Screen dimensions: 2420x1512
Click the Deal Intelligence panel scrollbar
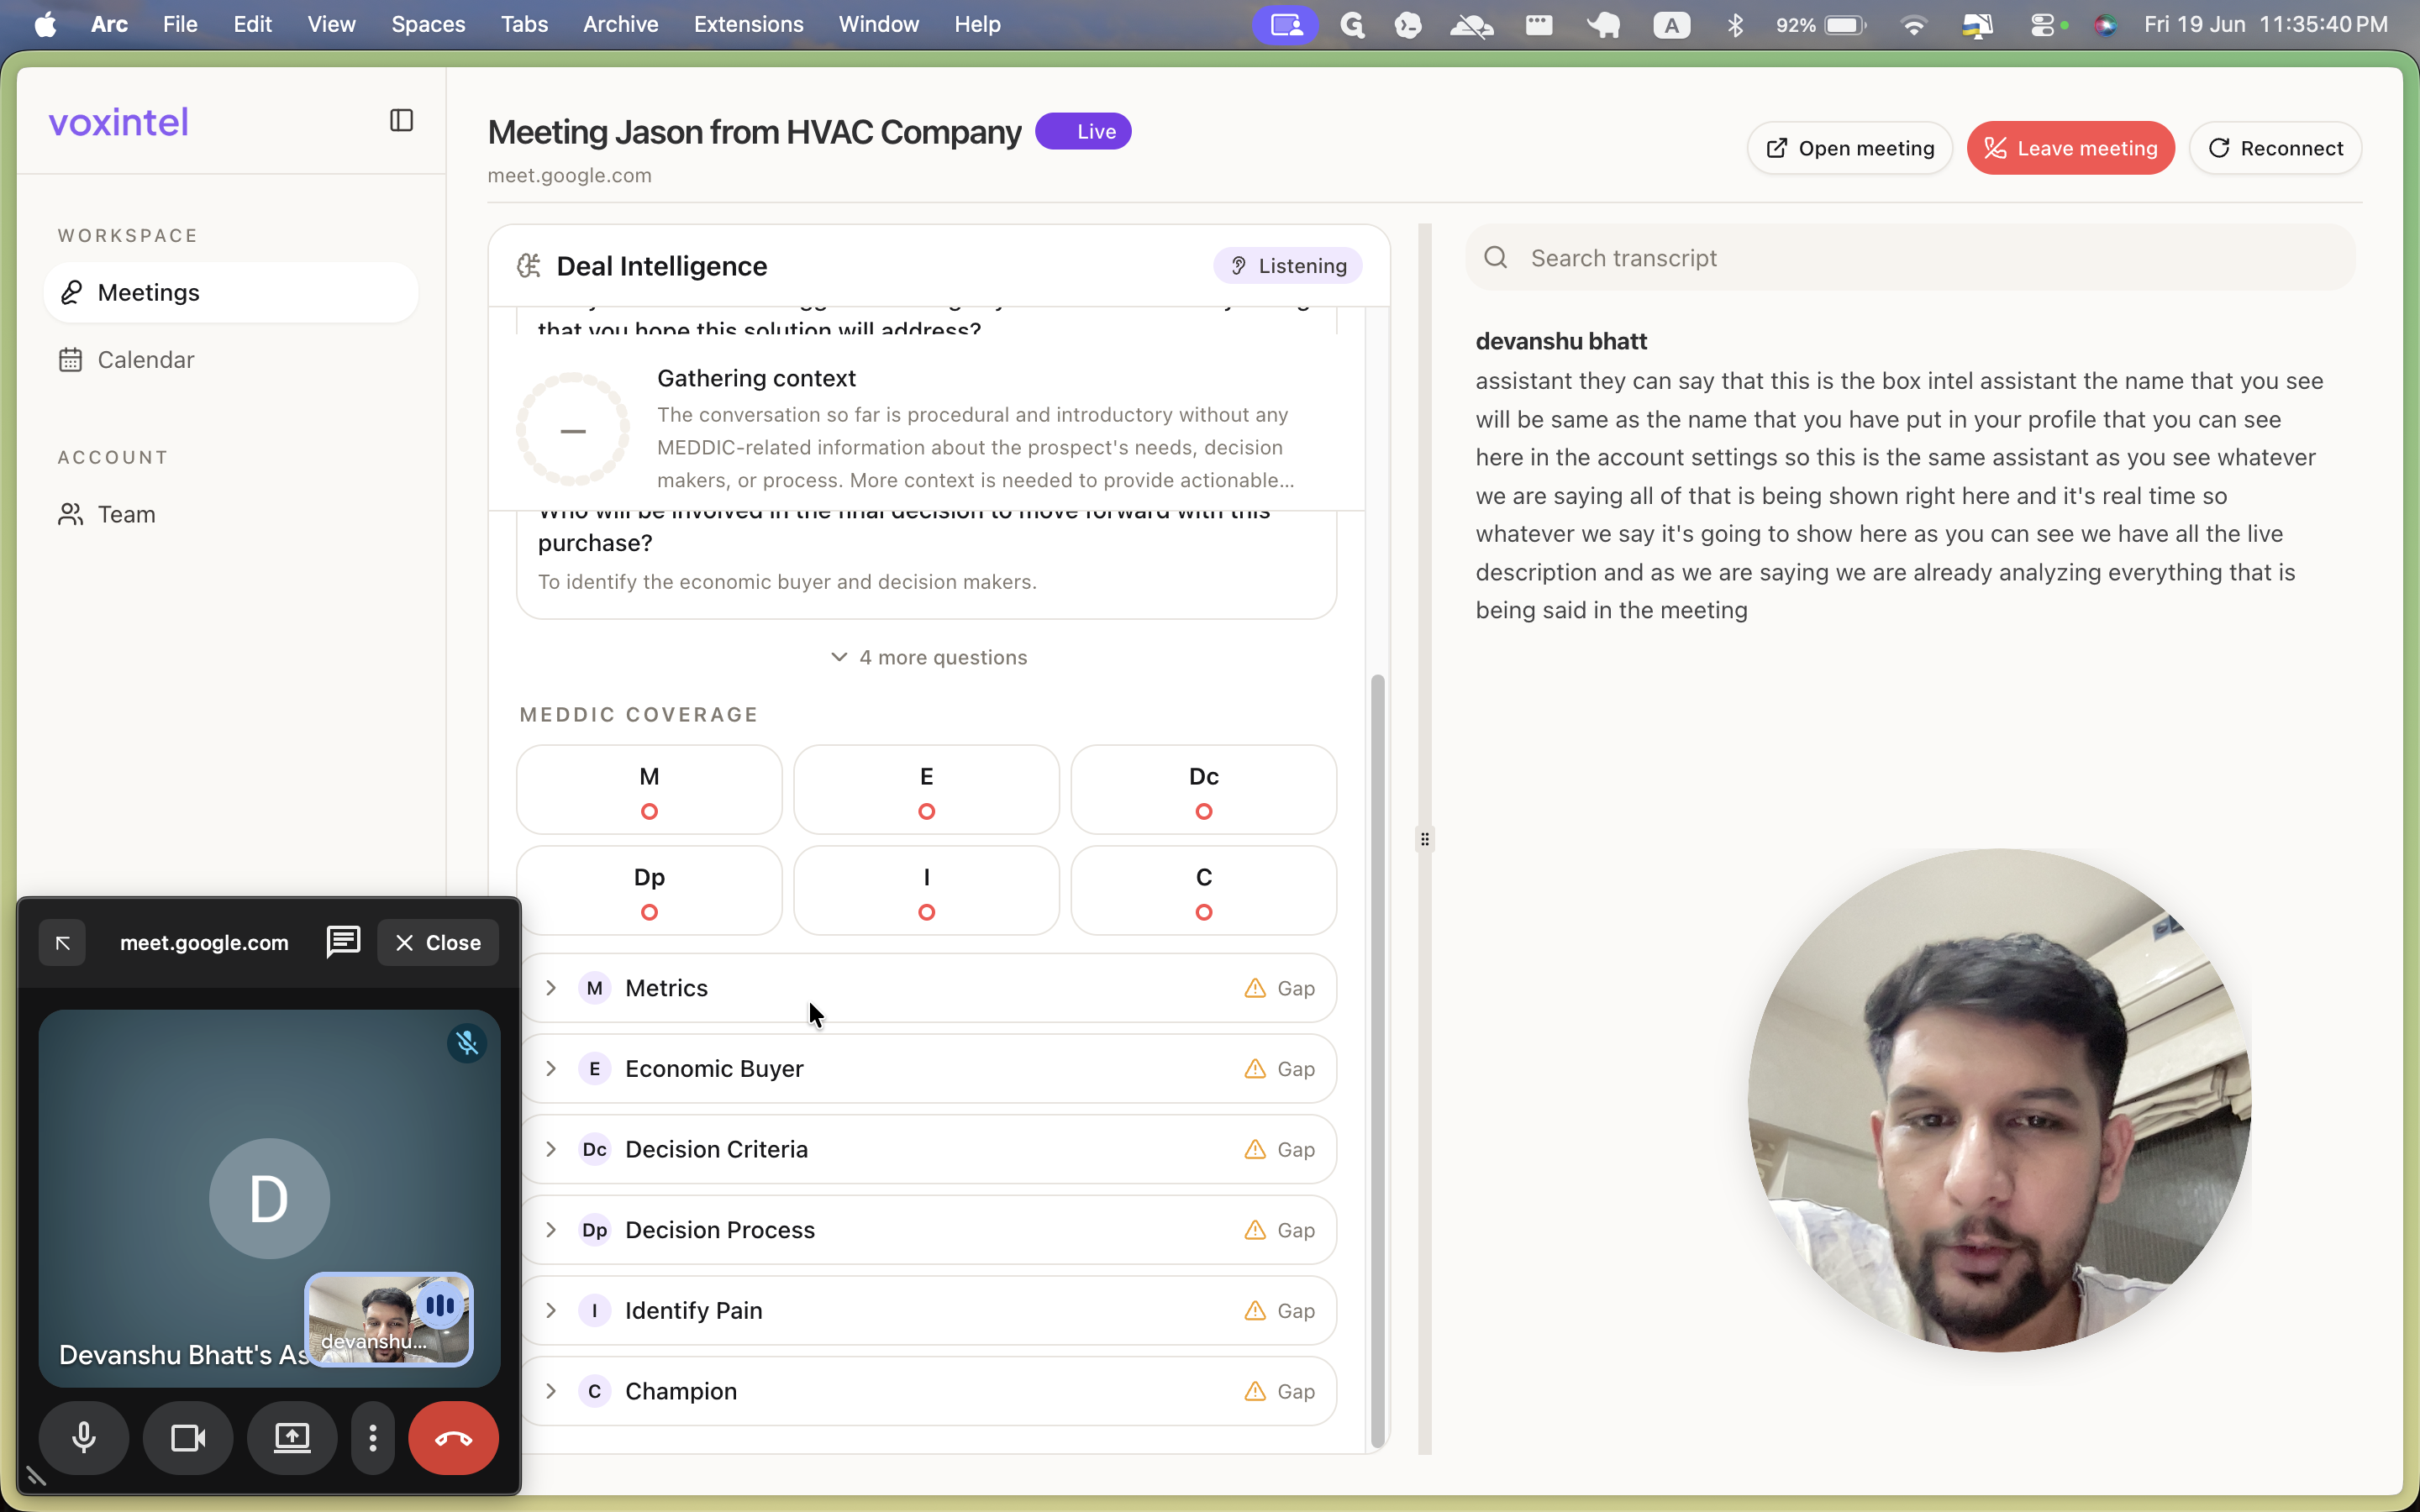[1378, 1060]
